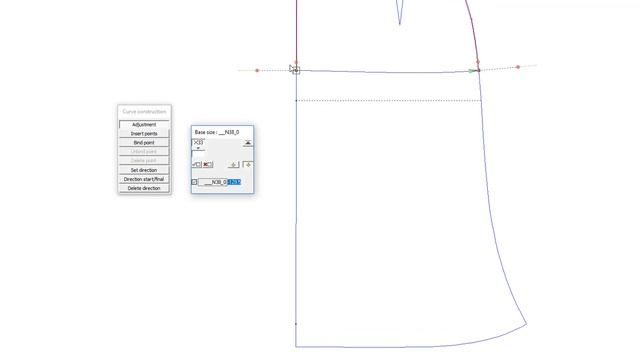Image resolution: width=640 pixels, height=360 pixels.
Task: Click the Bind point button
Action: tap(144, 143)
